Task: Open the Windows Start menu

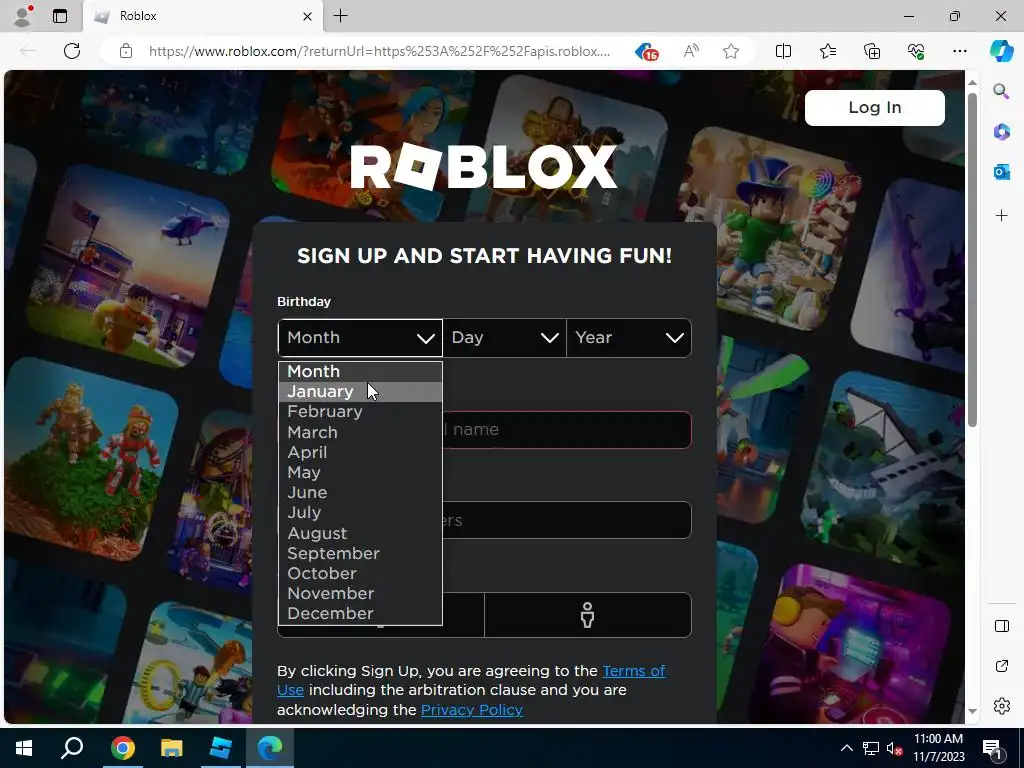Action: [24, 748]
